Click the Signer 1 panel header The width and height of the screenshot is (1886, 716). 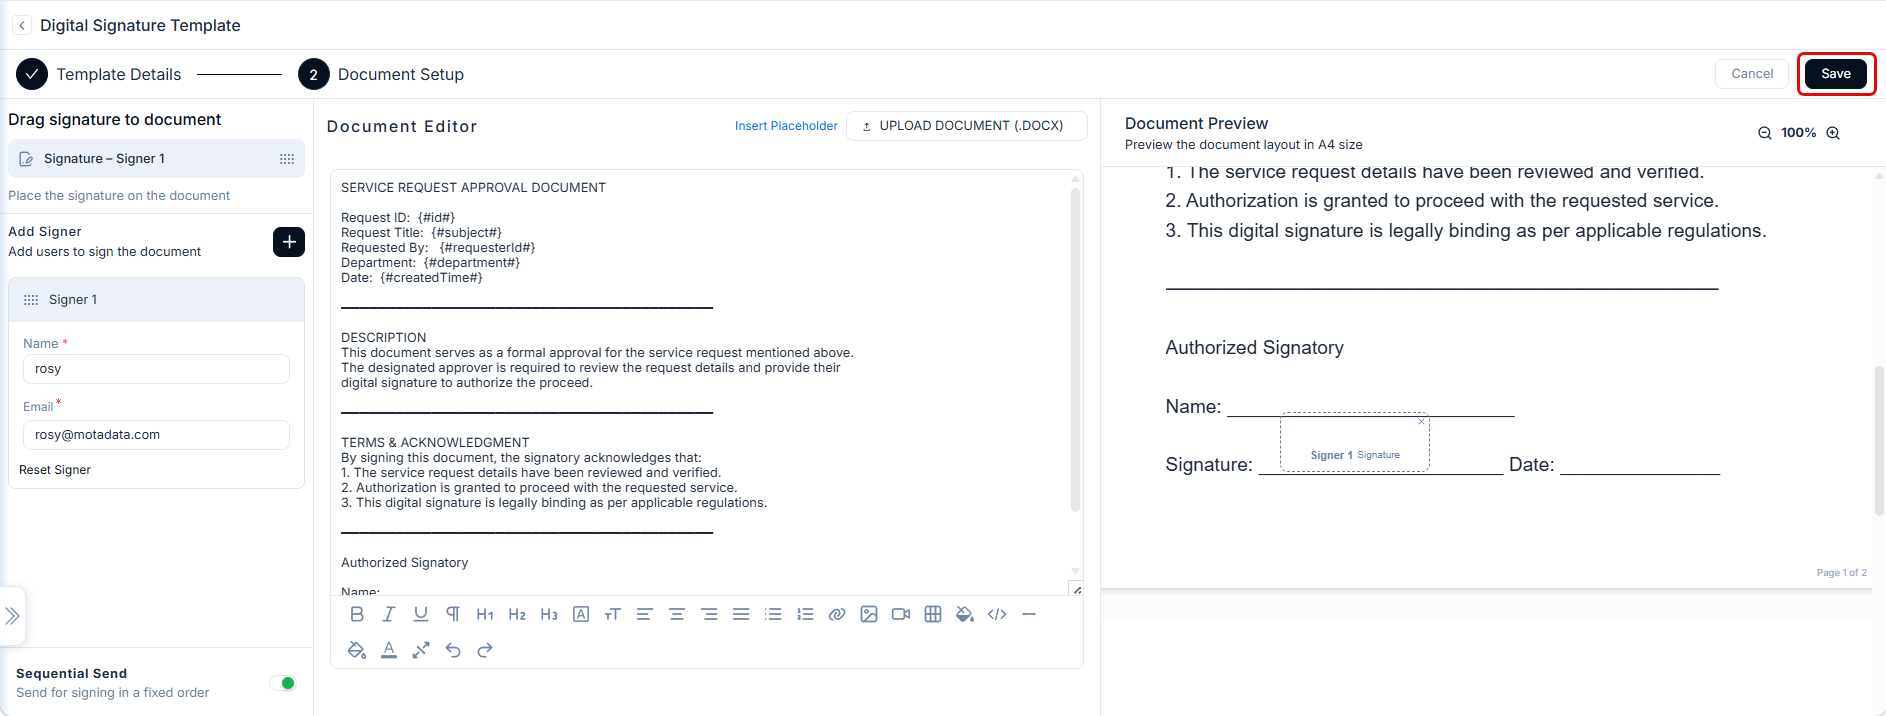pyautogui.click(x=156, y=300)
